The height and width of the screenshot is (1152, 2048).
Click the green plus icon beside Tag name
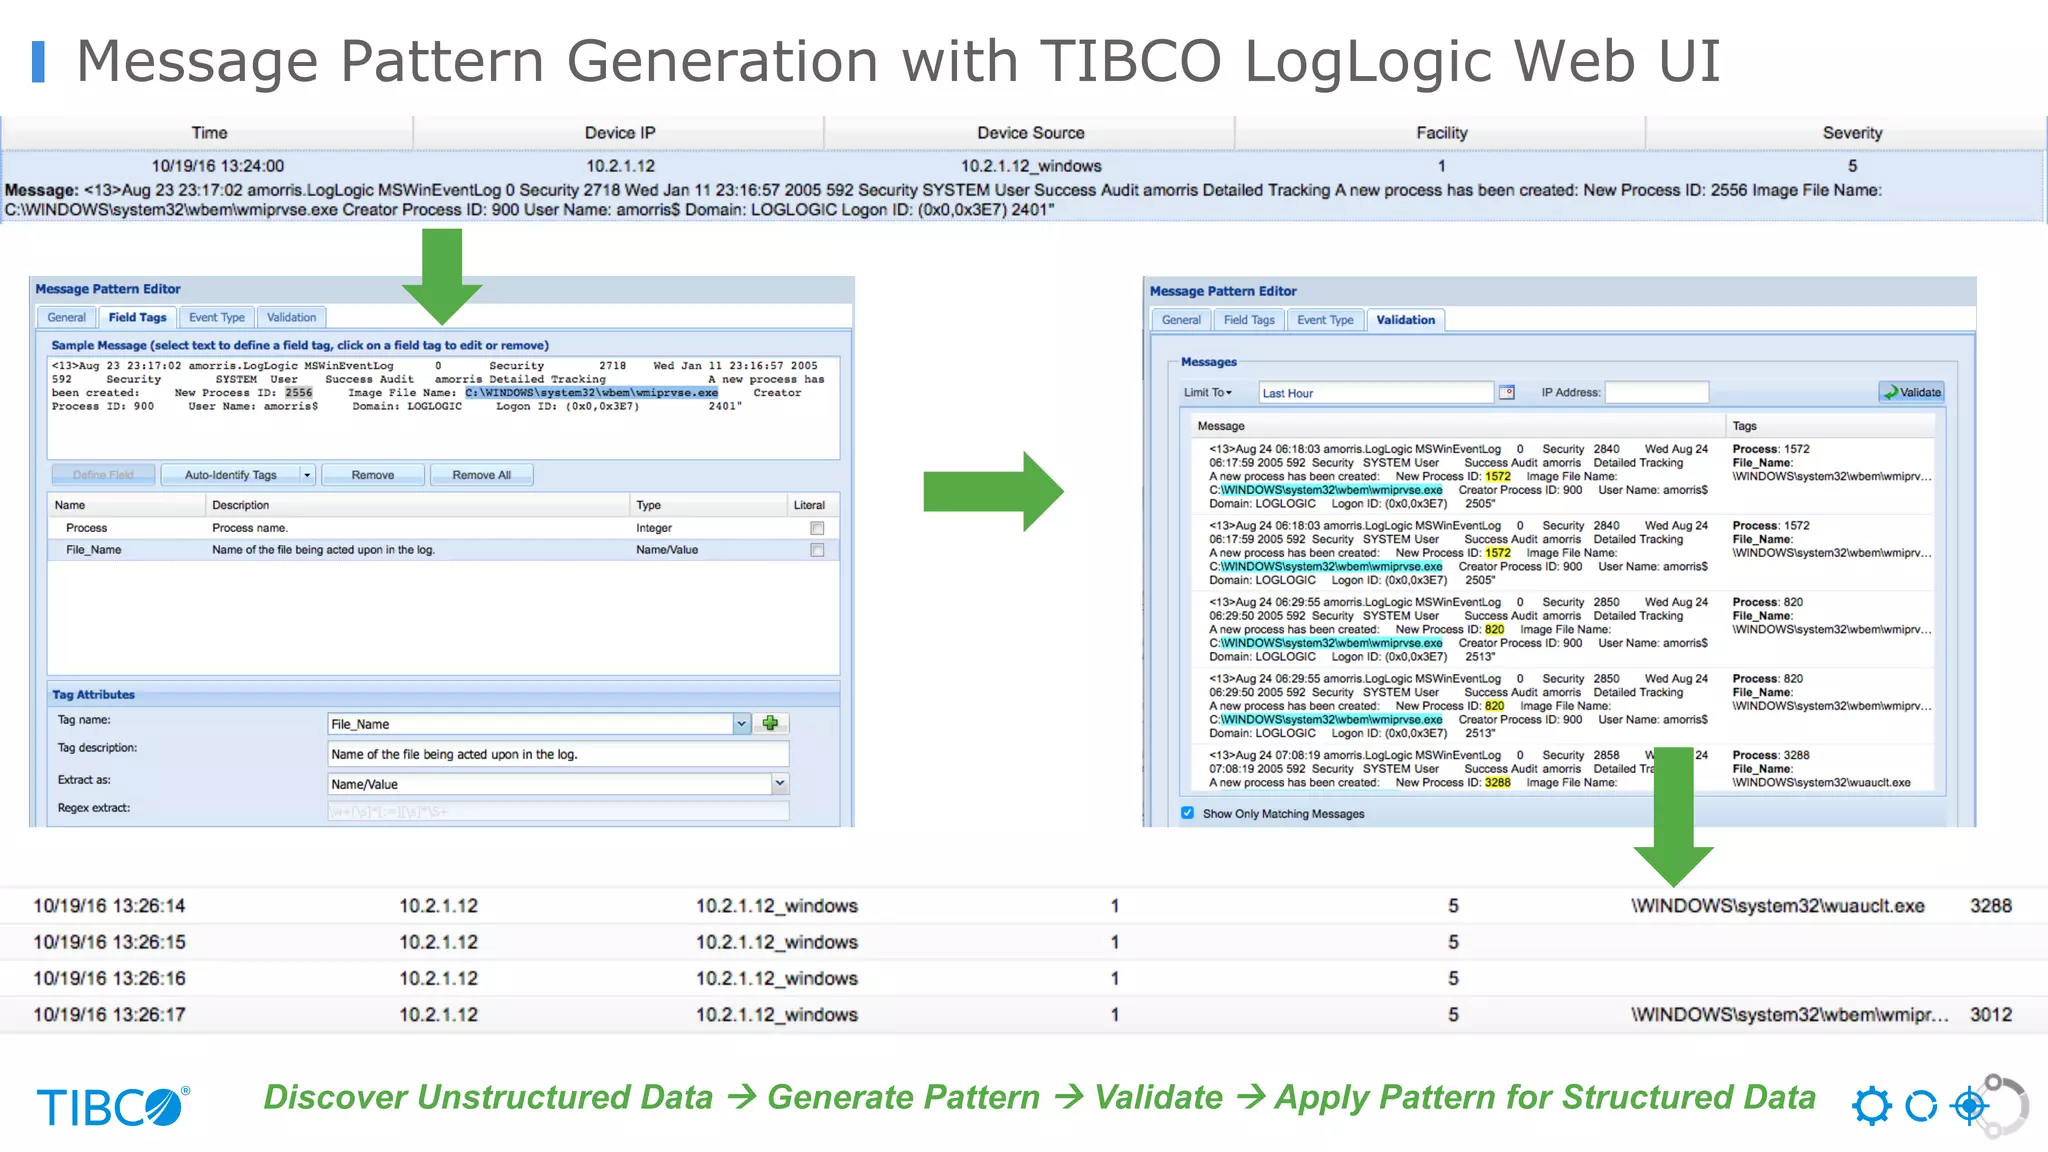coord(770,723)
